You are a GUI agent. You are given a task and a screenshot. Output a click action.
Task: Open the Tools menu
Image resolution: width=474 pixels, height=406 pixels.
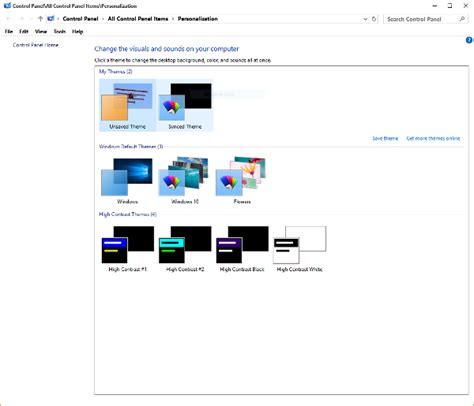(x=60, y=32)
